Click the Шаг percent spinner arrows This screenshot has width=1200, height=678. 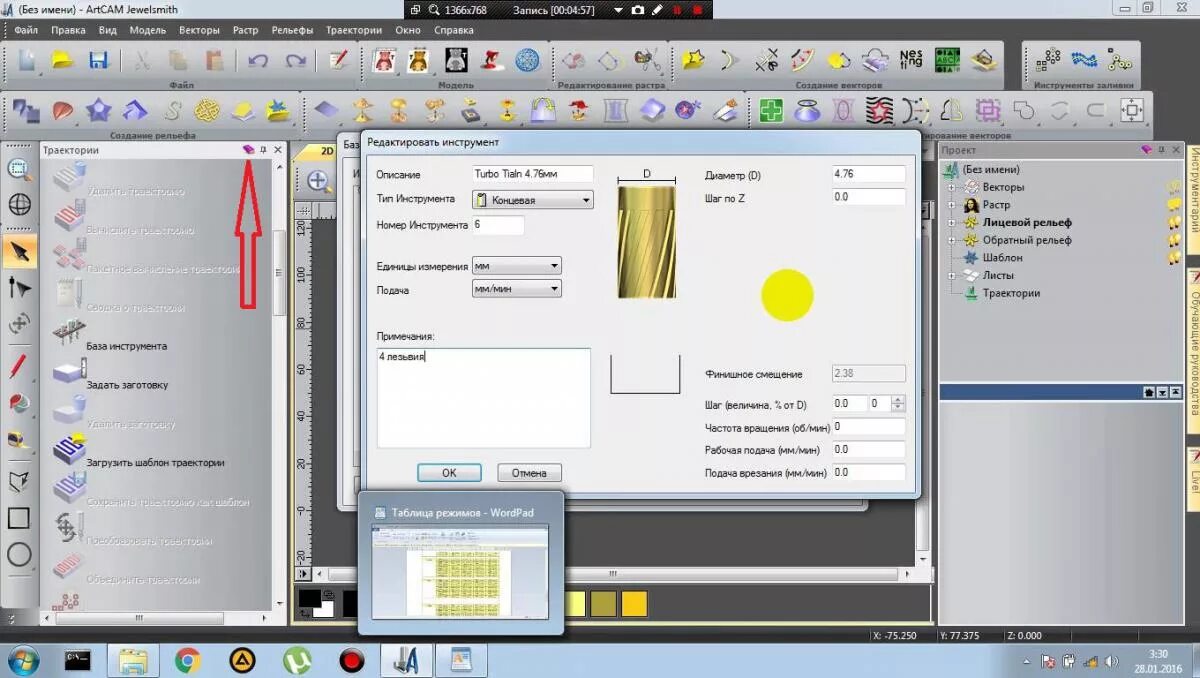(898, 404)
